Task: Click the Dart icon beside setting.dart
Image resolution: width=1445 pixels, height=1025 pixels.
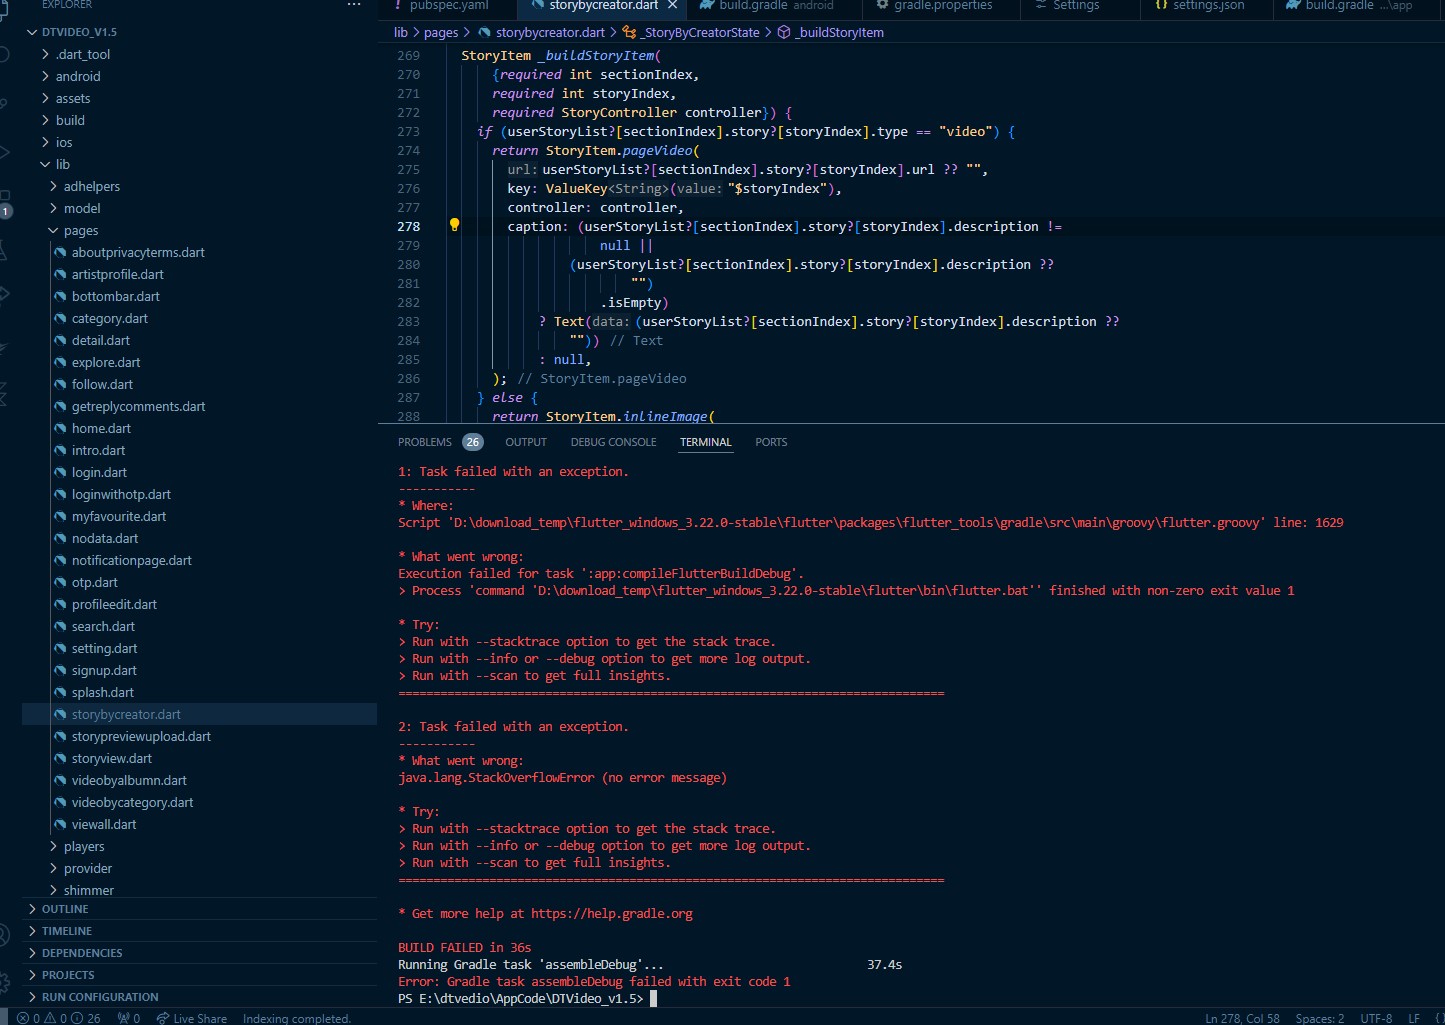Action: pyautogui.click(x=61, y=648)
